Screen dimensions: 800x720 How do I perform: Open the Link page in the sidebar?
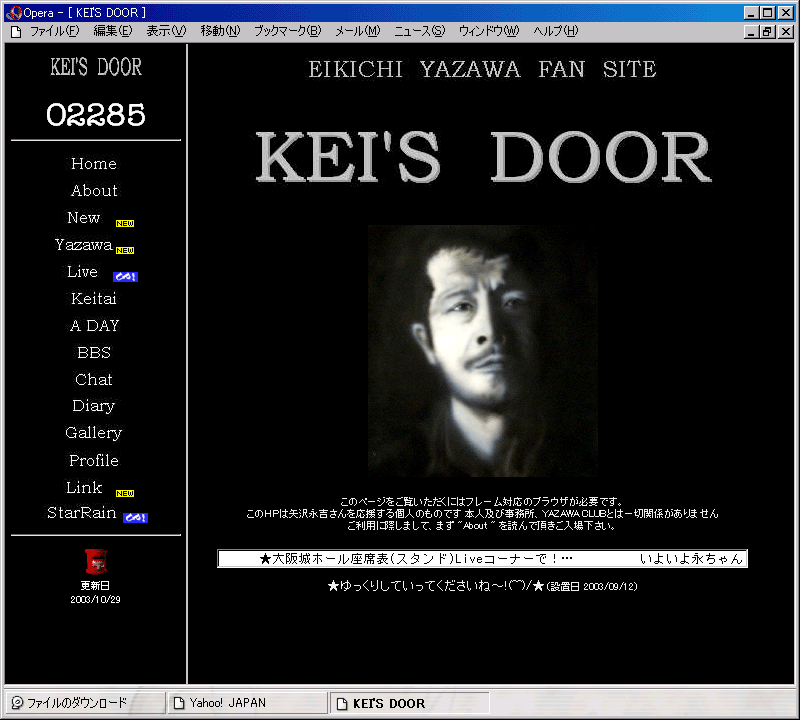pos(84,488)
